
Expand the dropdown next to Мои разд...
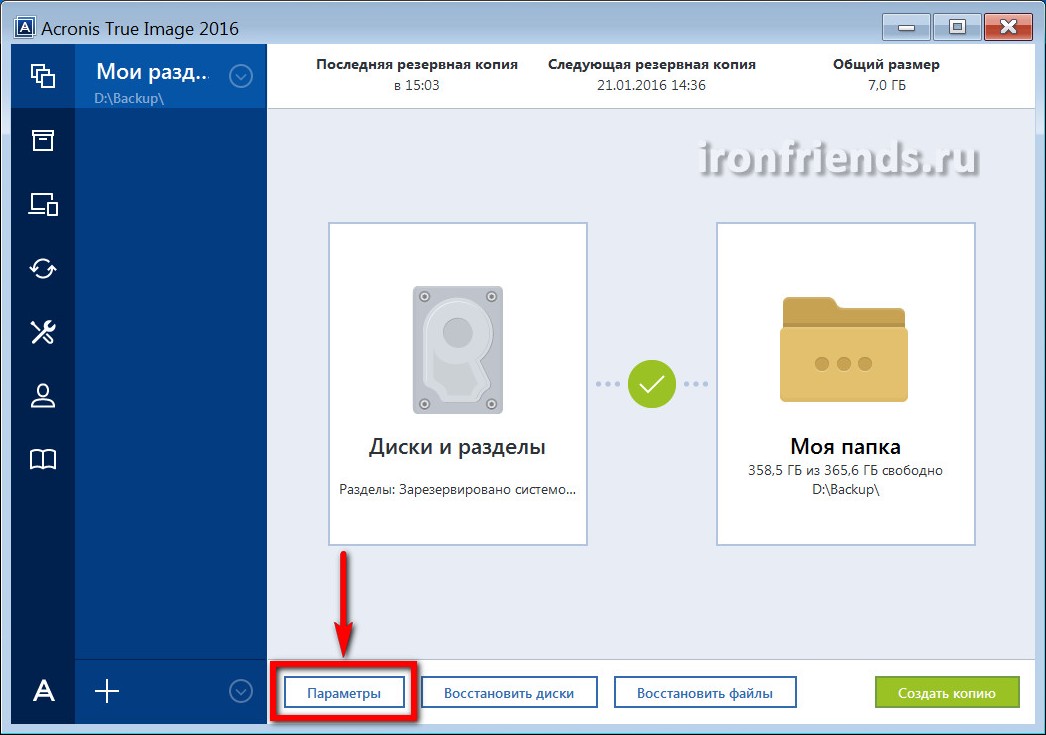240,75
